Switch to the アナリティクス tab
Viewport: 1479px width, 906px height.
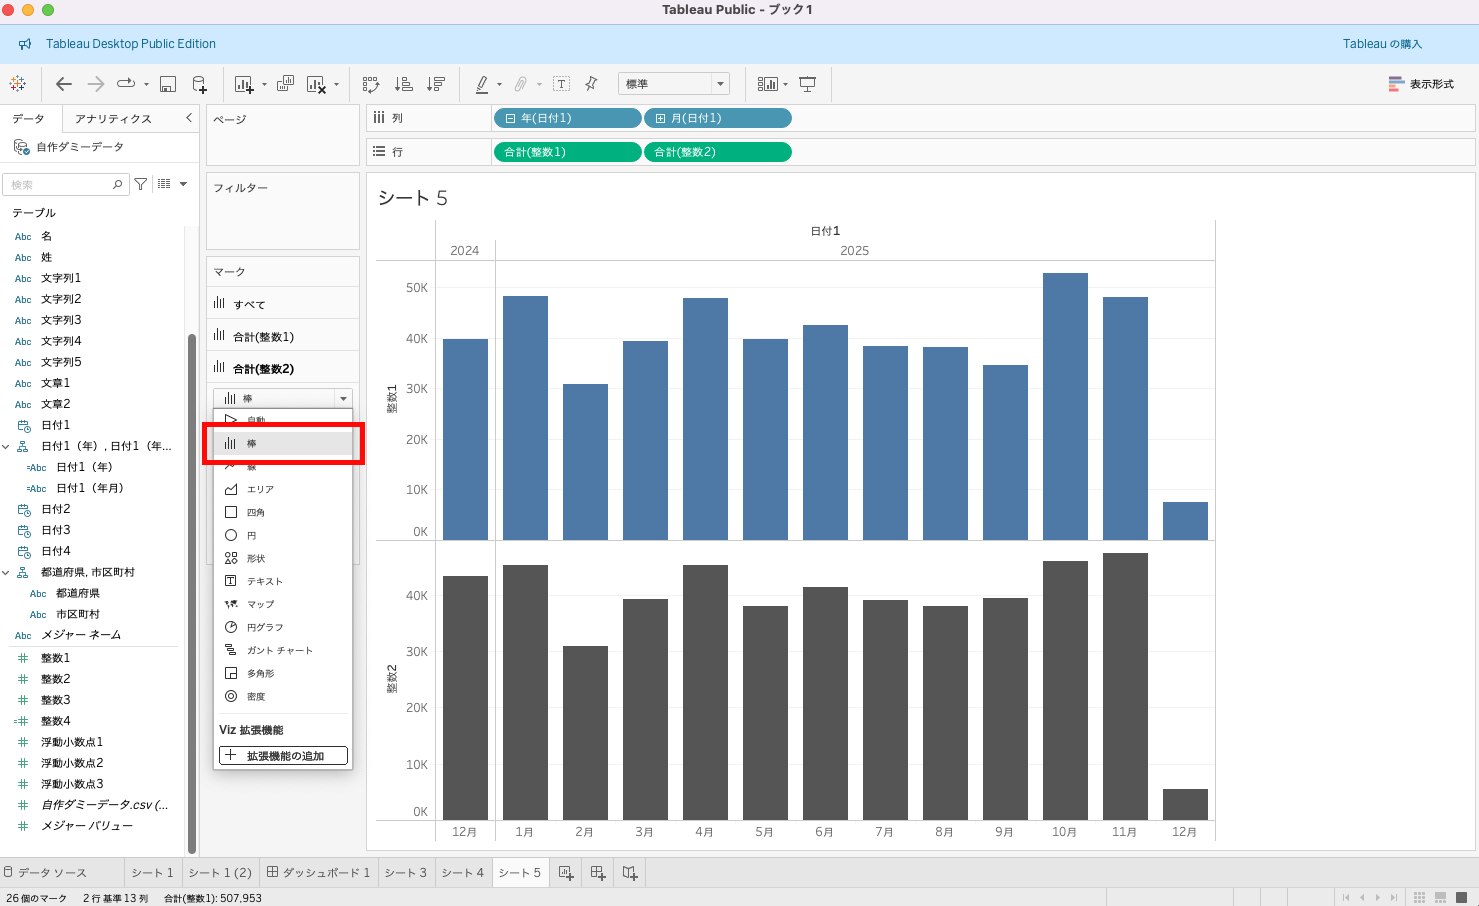113,119
